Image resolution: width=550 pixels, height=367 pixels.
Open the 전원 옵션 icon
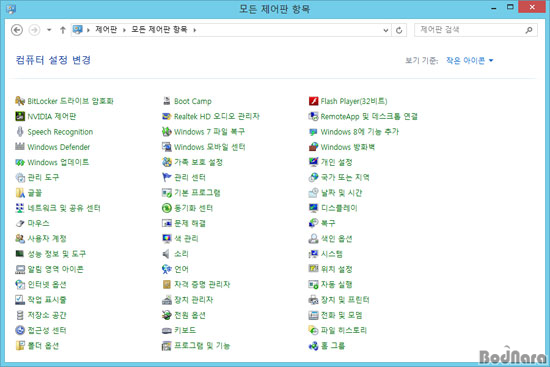[167, 315]
